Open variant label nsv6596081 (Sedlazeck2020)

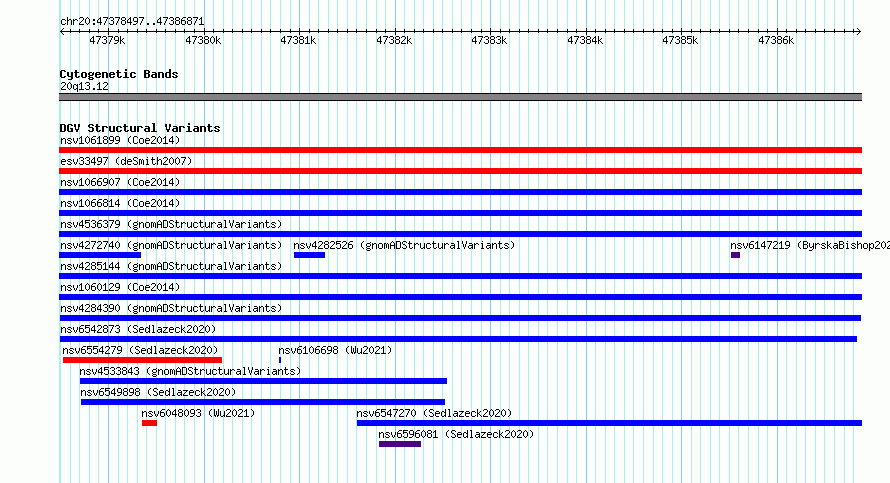pos(456,434)
